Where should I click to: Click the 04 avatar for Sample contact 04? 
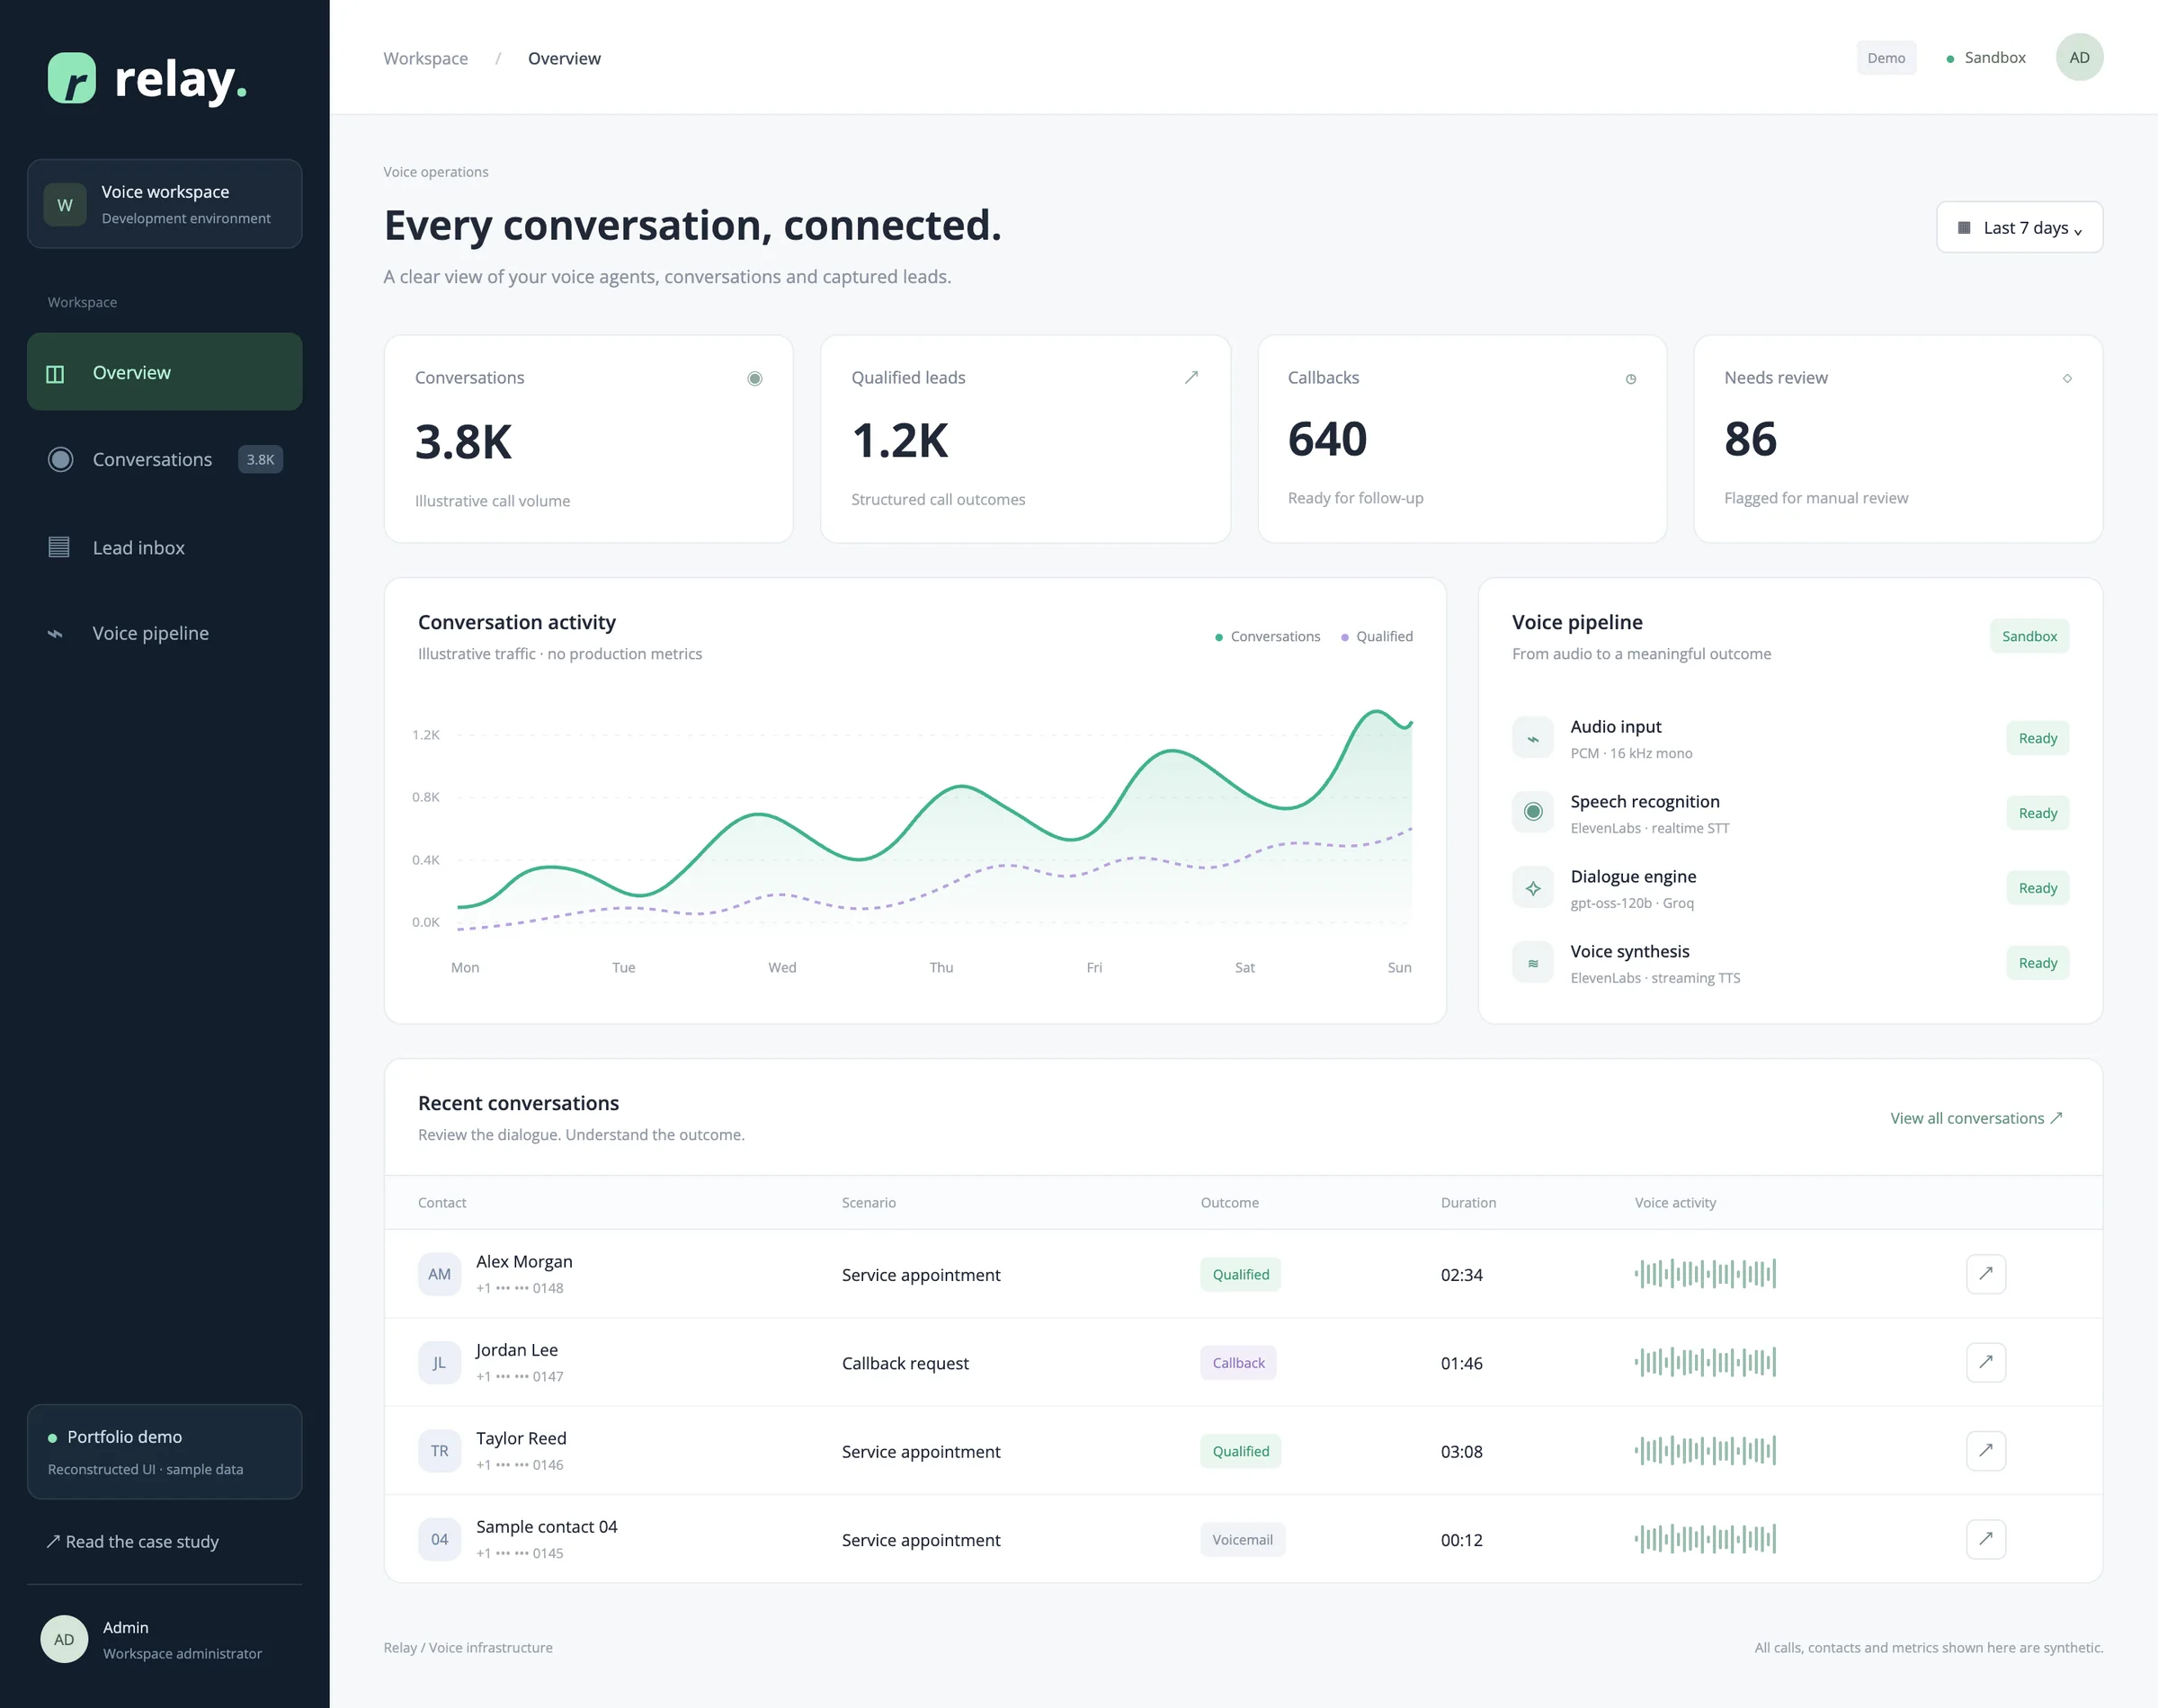point(439,1539)
